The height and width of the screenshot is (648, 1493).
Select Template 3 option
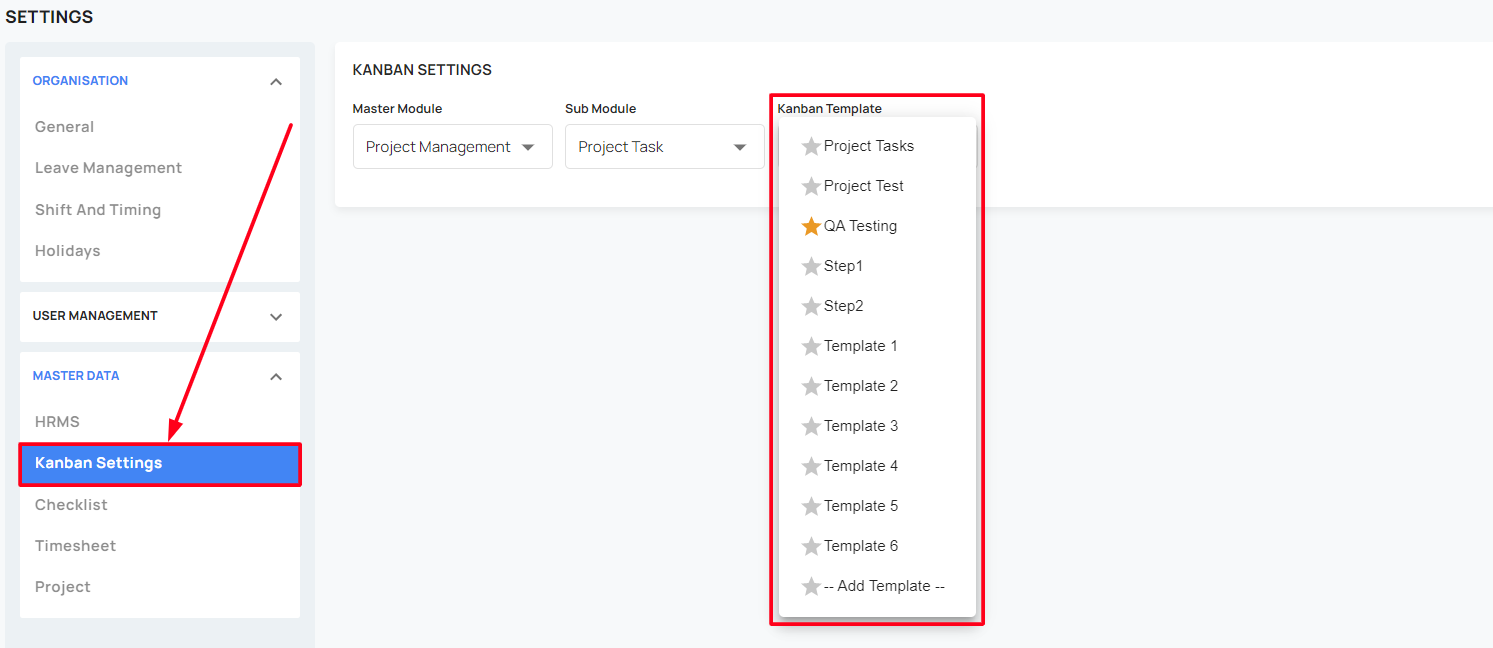click(x=861, y=426)
